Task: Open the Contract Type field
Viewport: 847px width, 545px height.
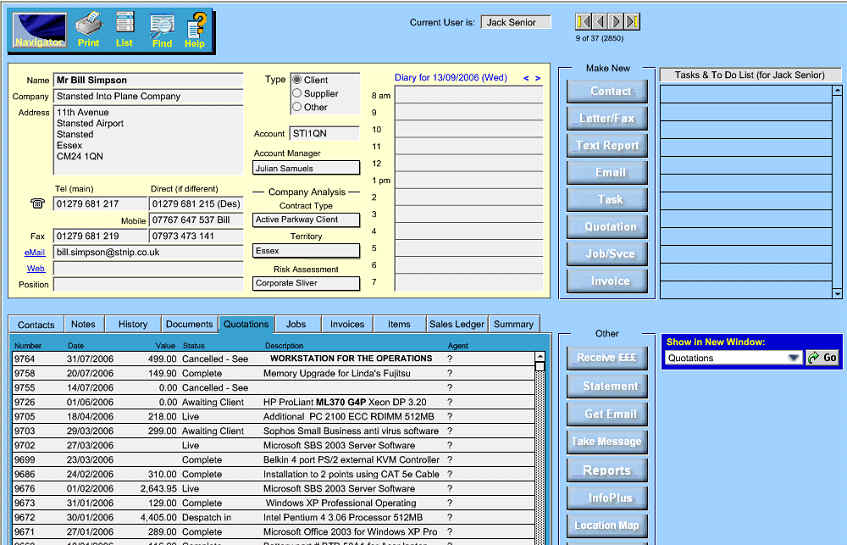Action: [x=306, y=220]
